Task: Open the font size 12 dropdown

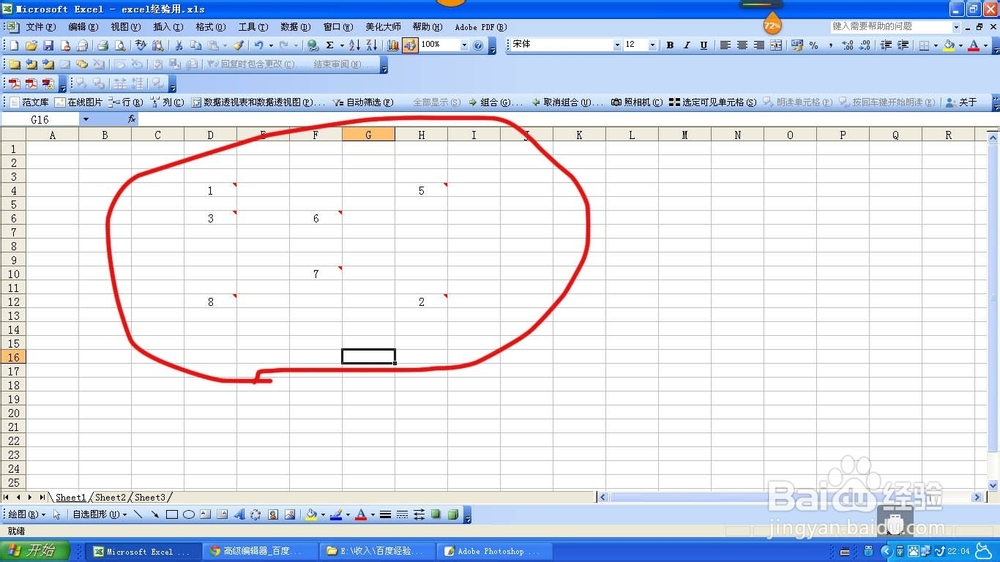Action: coord(652,45)
